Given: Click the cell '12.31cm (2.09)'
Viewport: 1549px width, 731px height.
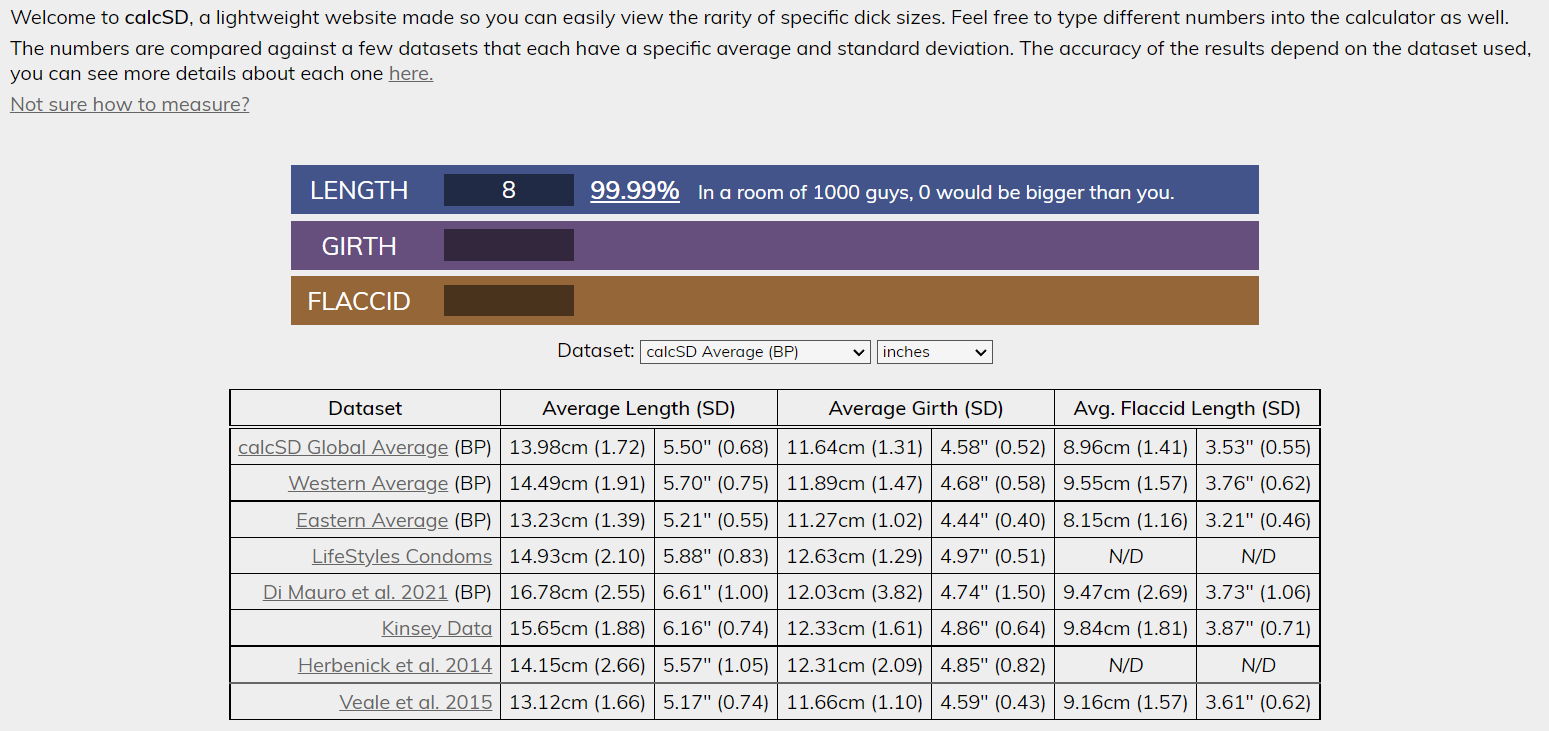Looking at the screenshot, I should 855,665.
